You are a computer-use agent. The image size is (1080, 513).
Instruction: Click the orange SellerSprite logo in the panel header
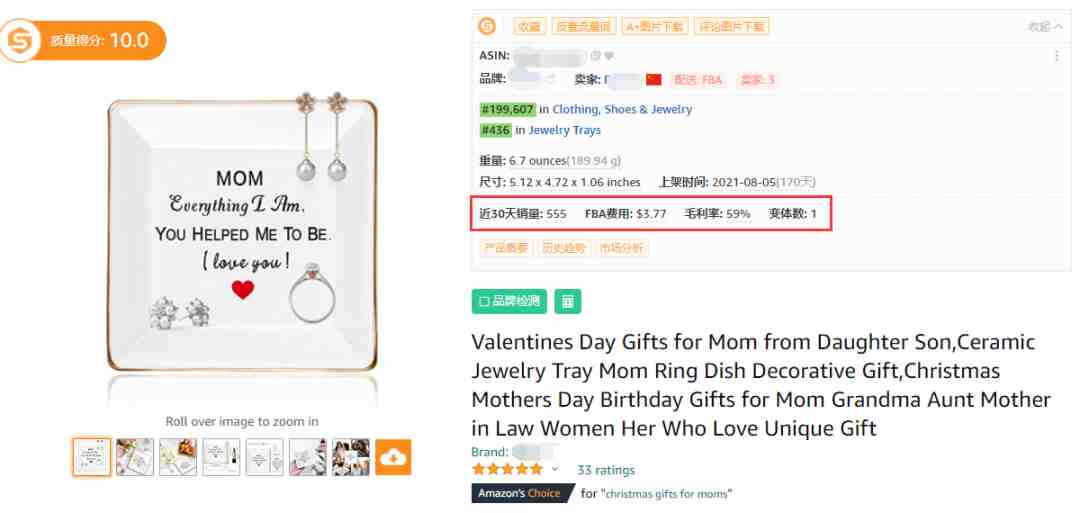pyautogui.click(x=487, y=27)
